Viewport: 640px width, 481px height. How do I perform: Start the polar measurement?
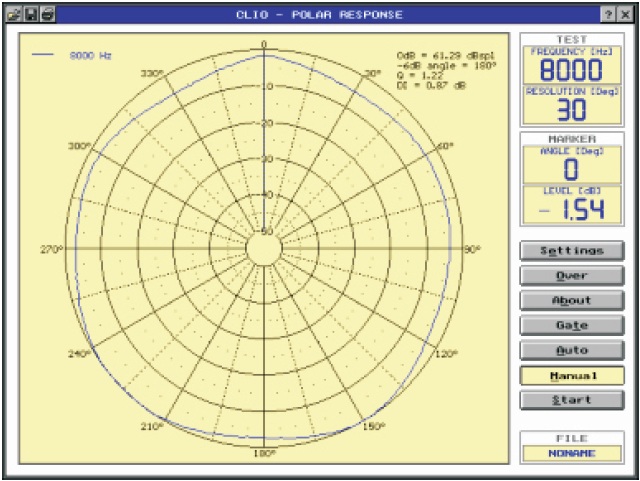coord(572,400)
